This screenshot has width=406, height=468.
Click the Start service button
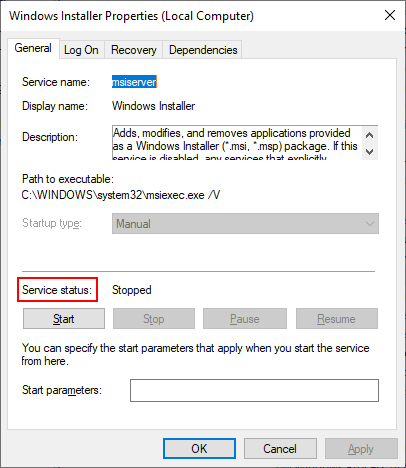(64, 319)
